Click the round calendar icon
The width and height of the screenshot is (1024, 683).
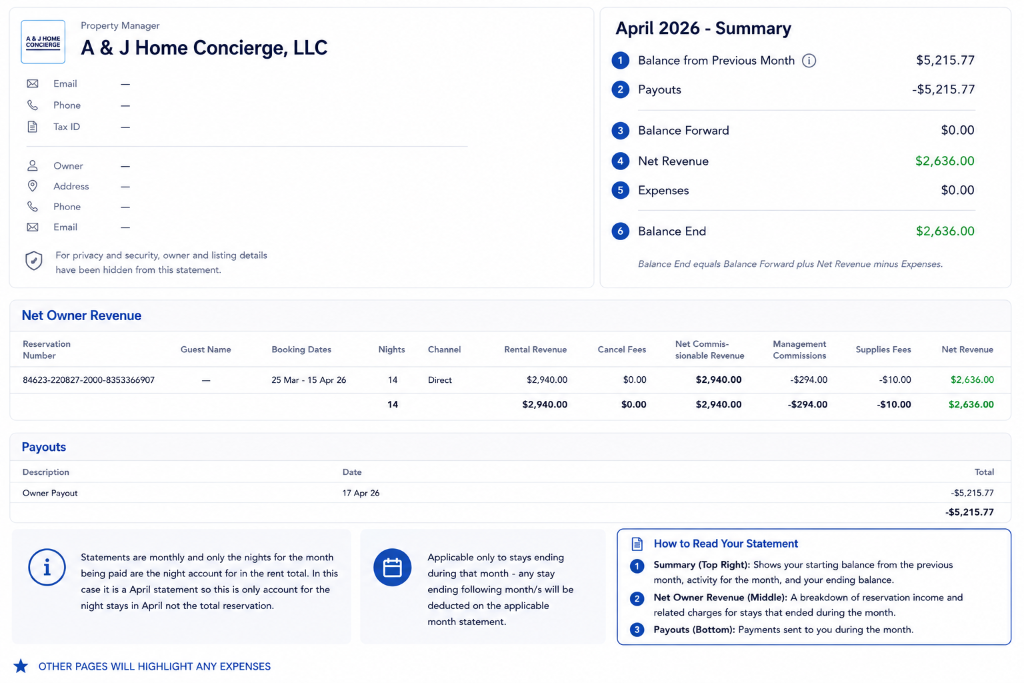[x=392, y=567]
